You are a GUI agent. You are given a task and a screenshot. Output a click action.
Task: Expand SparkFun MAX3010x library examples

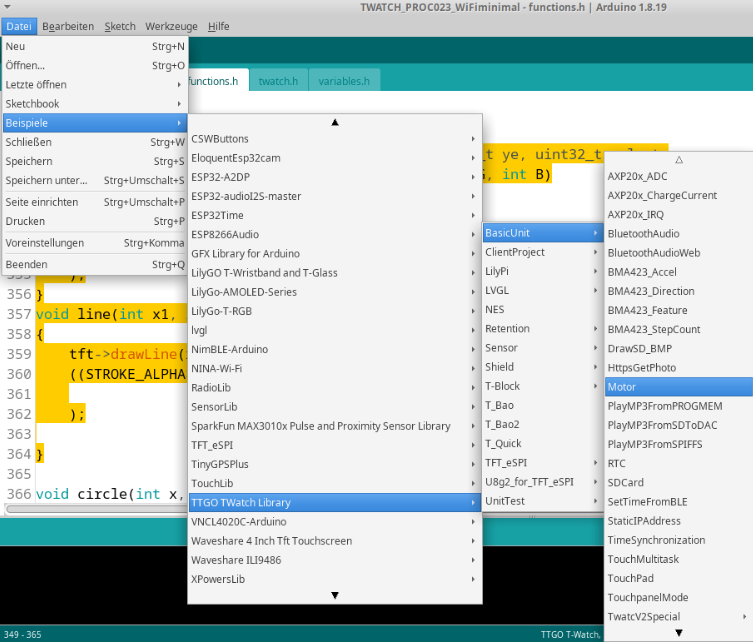tap(335, 426)
